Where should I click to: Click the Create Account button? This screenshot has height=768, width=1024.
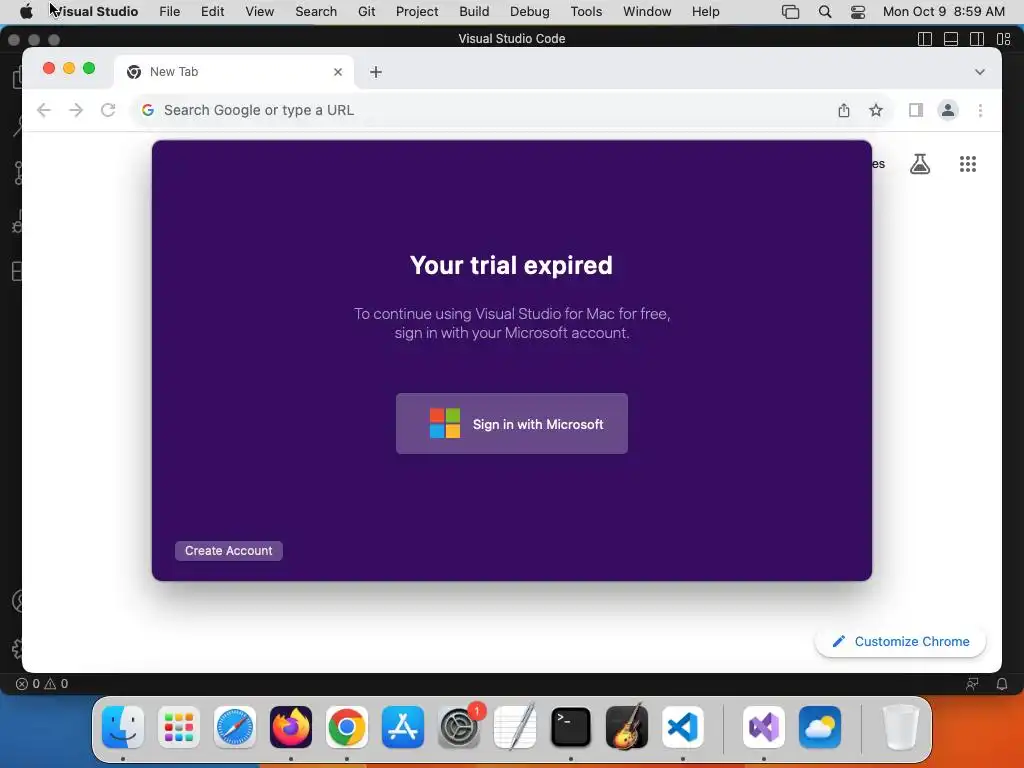pyautogui.click(x=229, y=551)
